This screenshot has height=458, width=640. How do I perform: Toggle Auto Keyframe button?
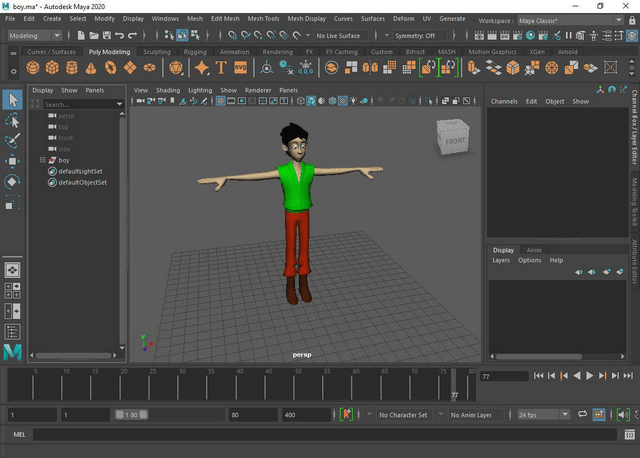click(347, 414)
